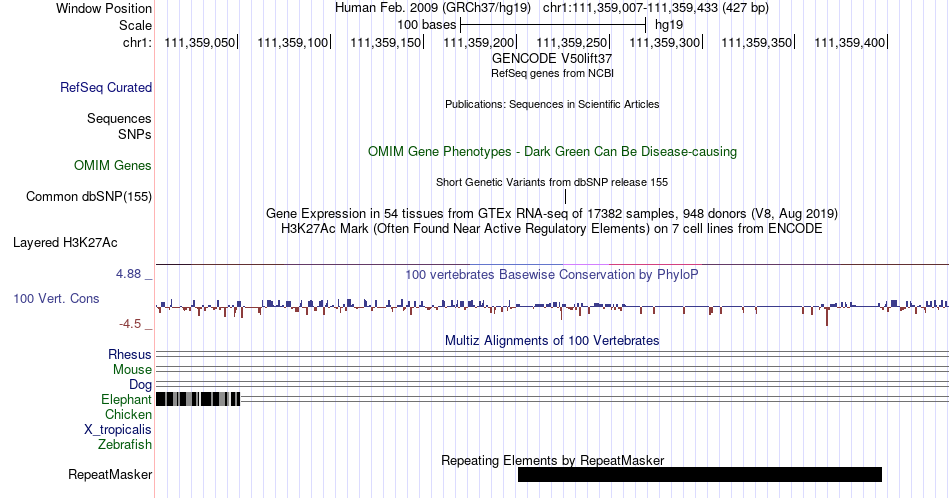Click the GENCODE V50lift37 track title

[552, 59]
